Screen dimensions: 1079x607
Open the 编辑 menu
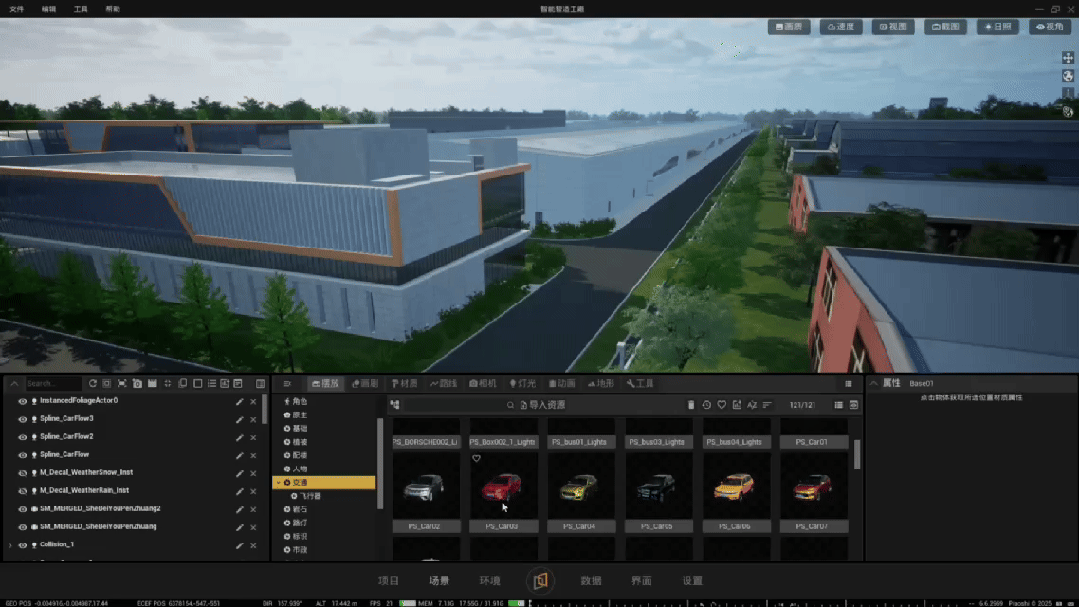(x=48, y=9)
